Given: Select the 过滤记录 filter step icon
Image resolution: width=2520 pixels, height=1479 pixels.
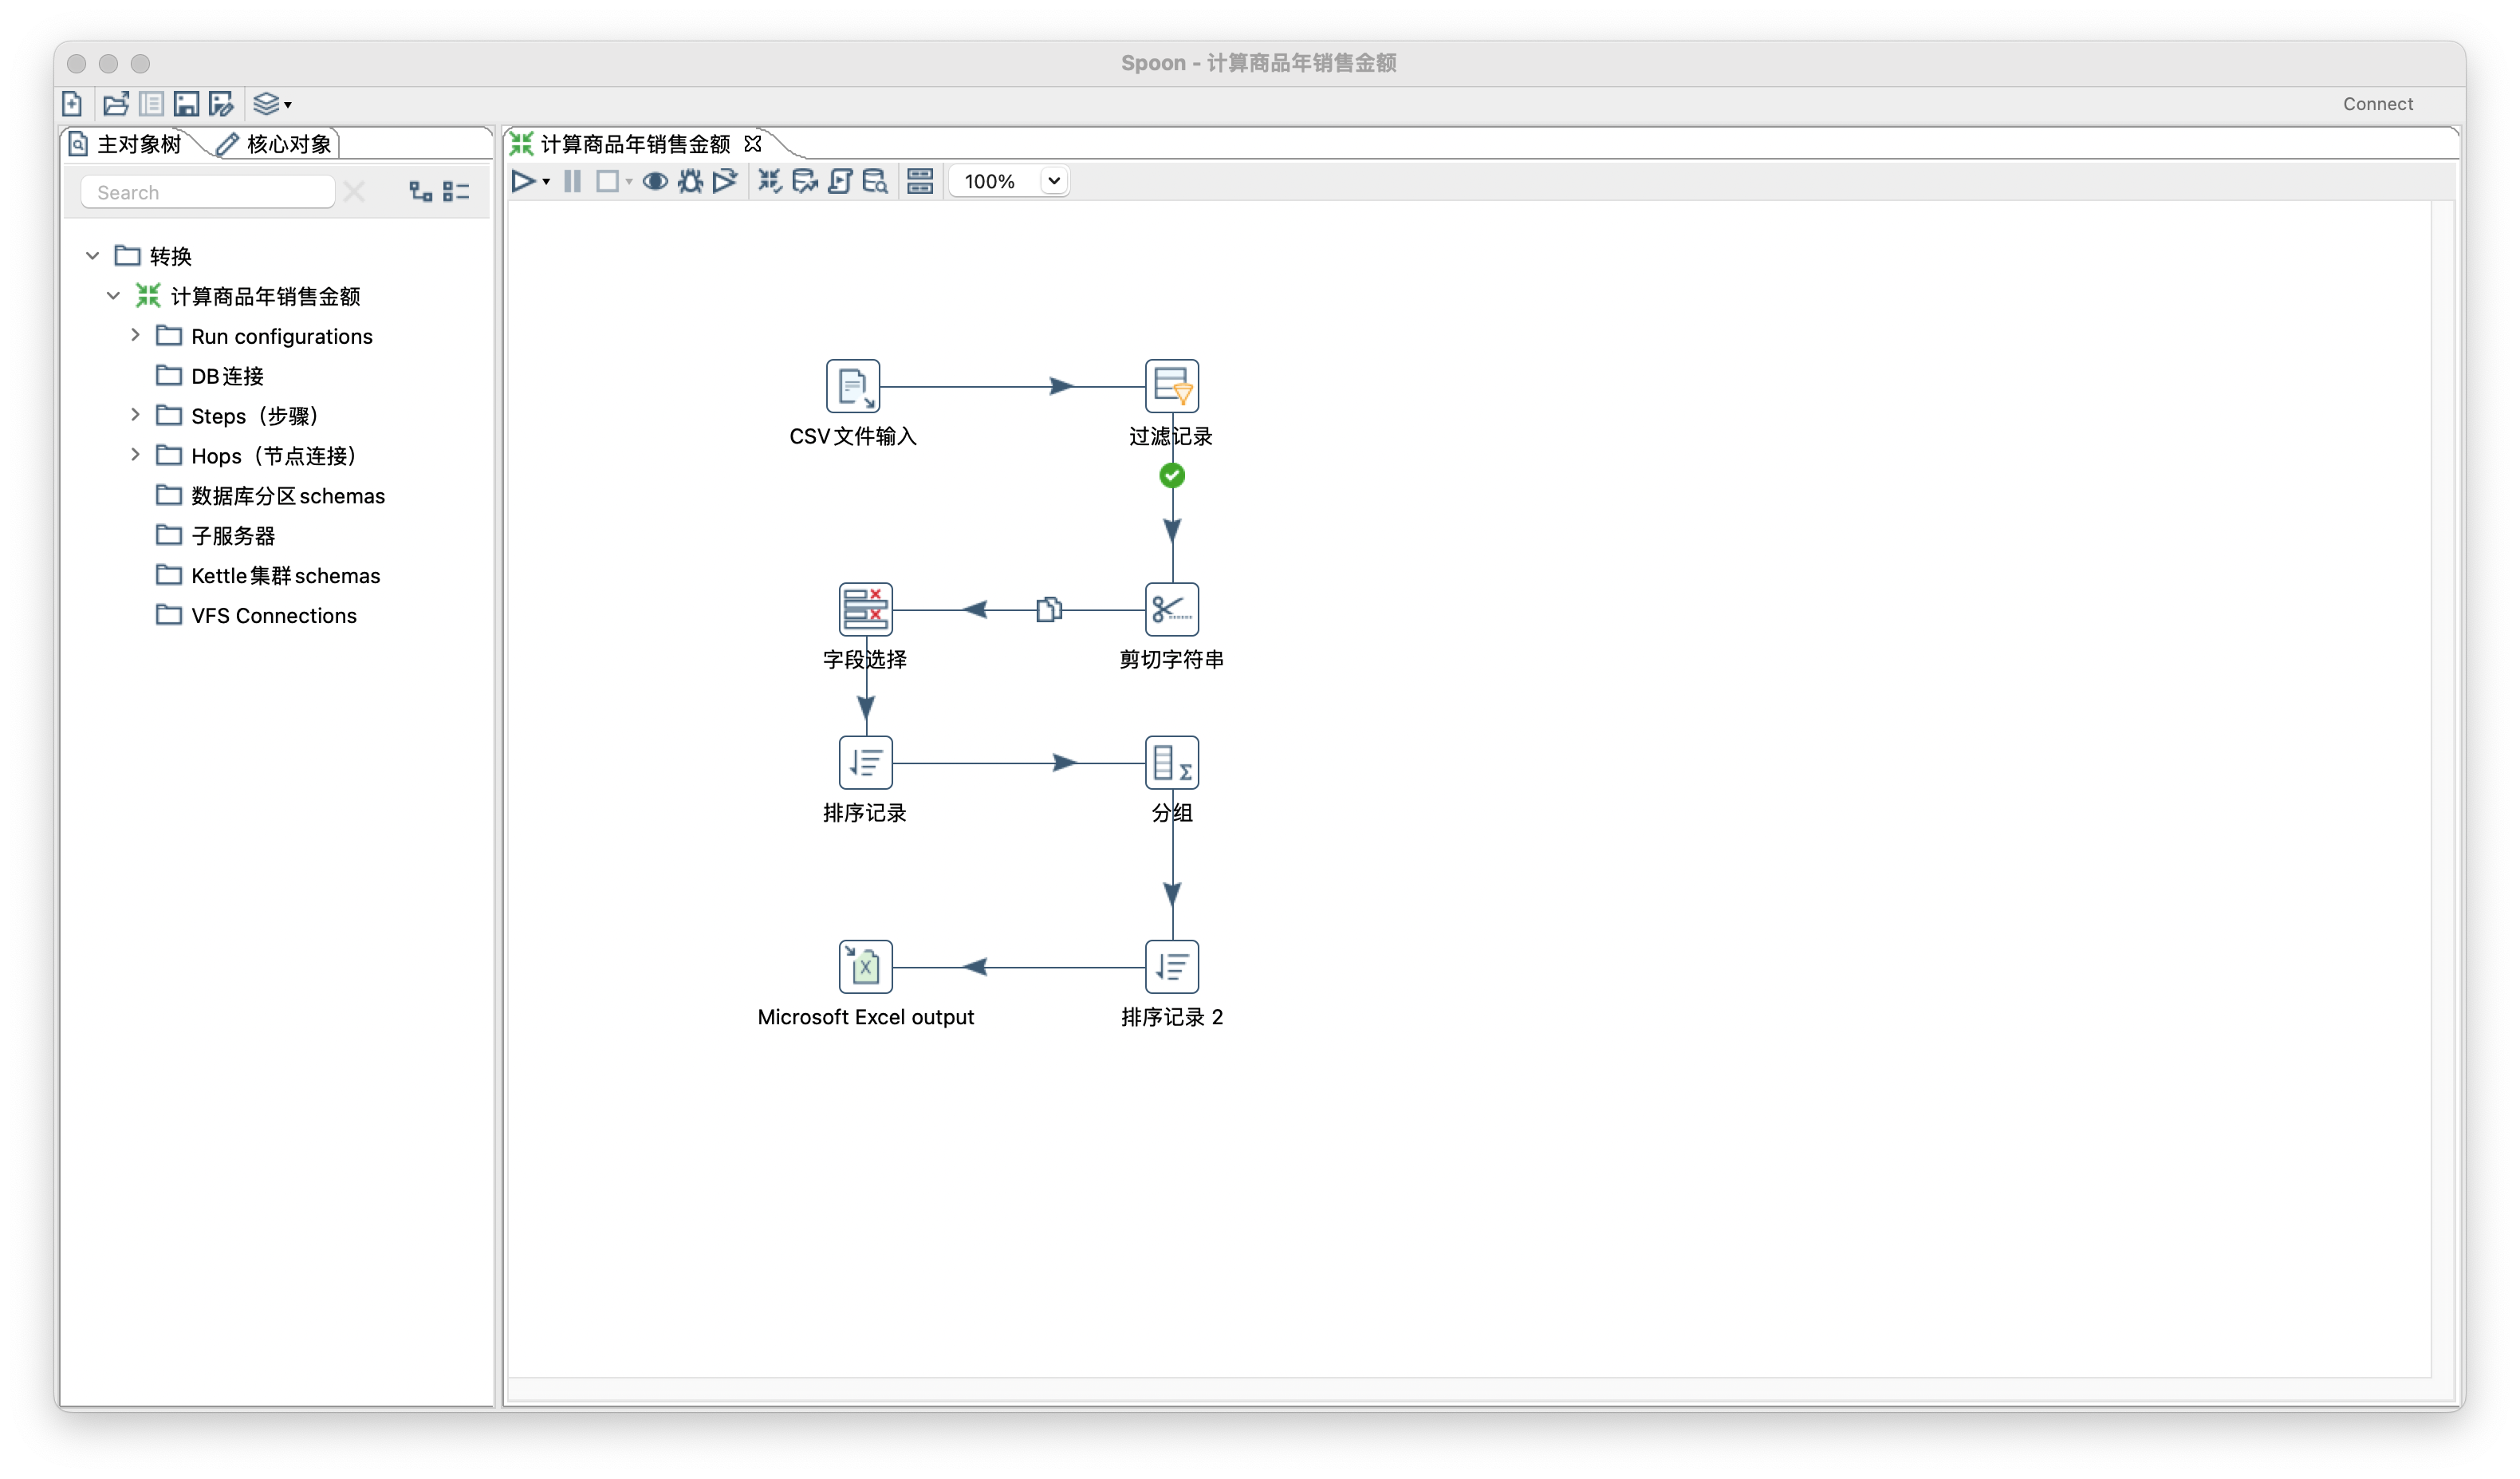Looking at the screenshot, I should [1172, 386].
